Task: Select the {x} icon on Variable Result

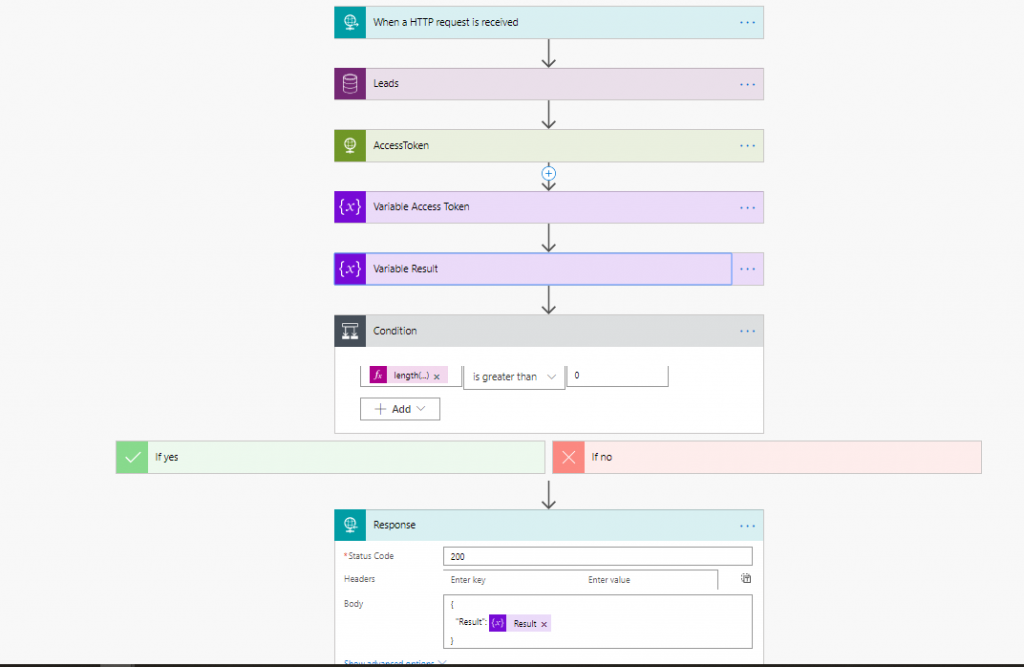Action: (349, 268)
